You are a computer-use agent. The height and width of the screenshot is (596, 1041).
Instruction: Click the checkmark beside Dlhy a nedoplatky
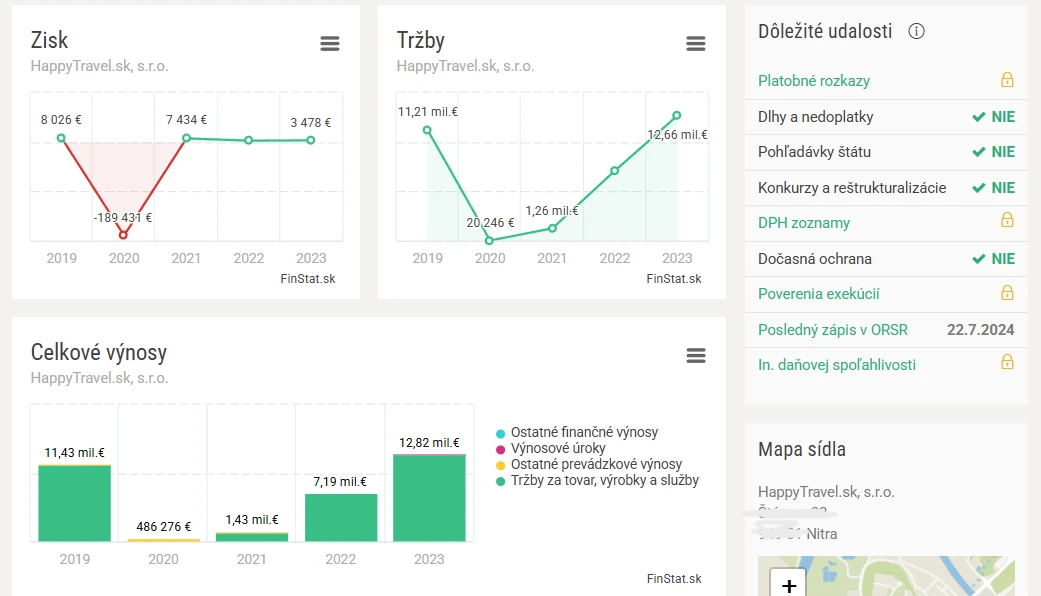[x=979, y=117]
